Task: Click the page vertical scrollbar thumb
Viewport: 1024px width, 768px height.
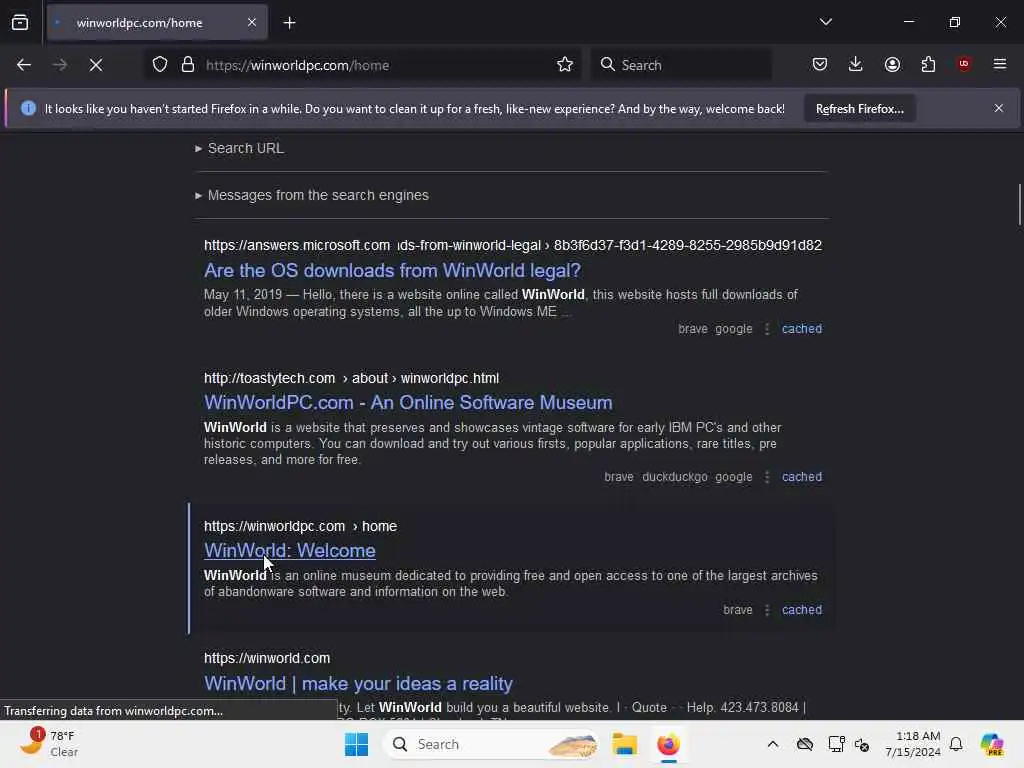Action: [x=1019, y=205]
